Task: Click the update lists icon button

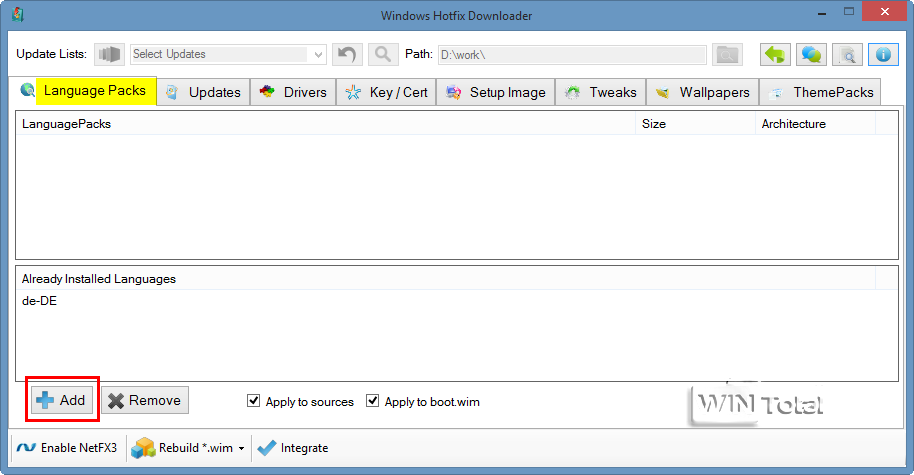Action: [110, 54]
